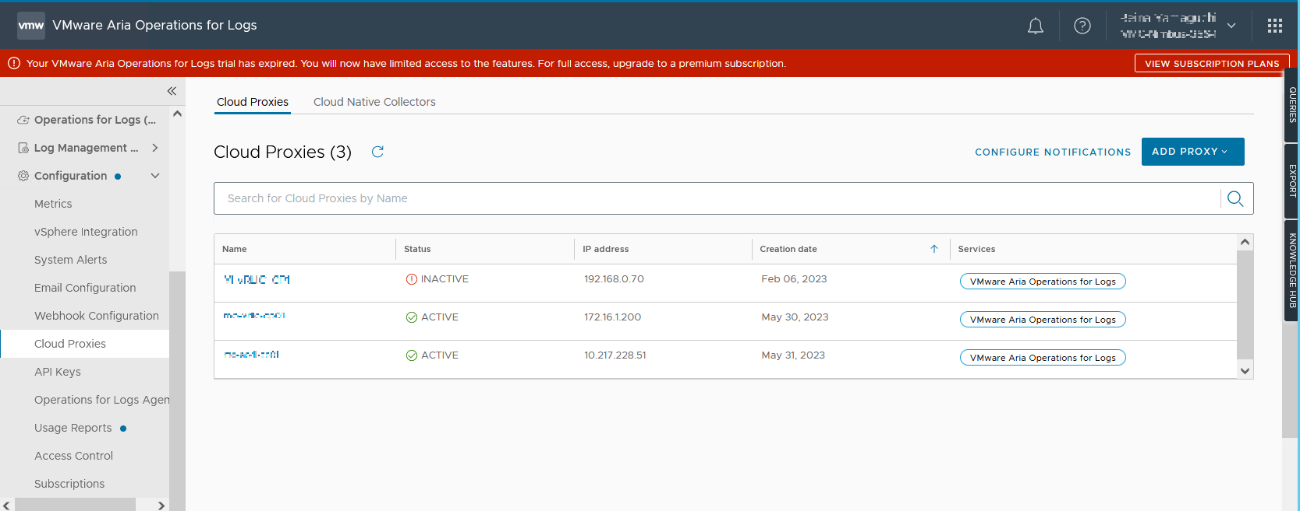Click the trial expired warning icon
1300x511 pixels.
14,63
